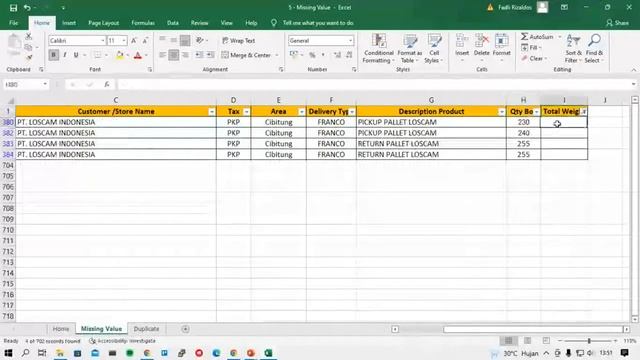Viewport: 640px width, 360px height.
Task: Apply fill color with the paint bucket
Action: coord(120,55)
